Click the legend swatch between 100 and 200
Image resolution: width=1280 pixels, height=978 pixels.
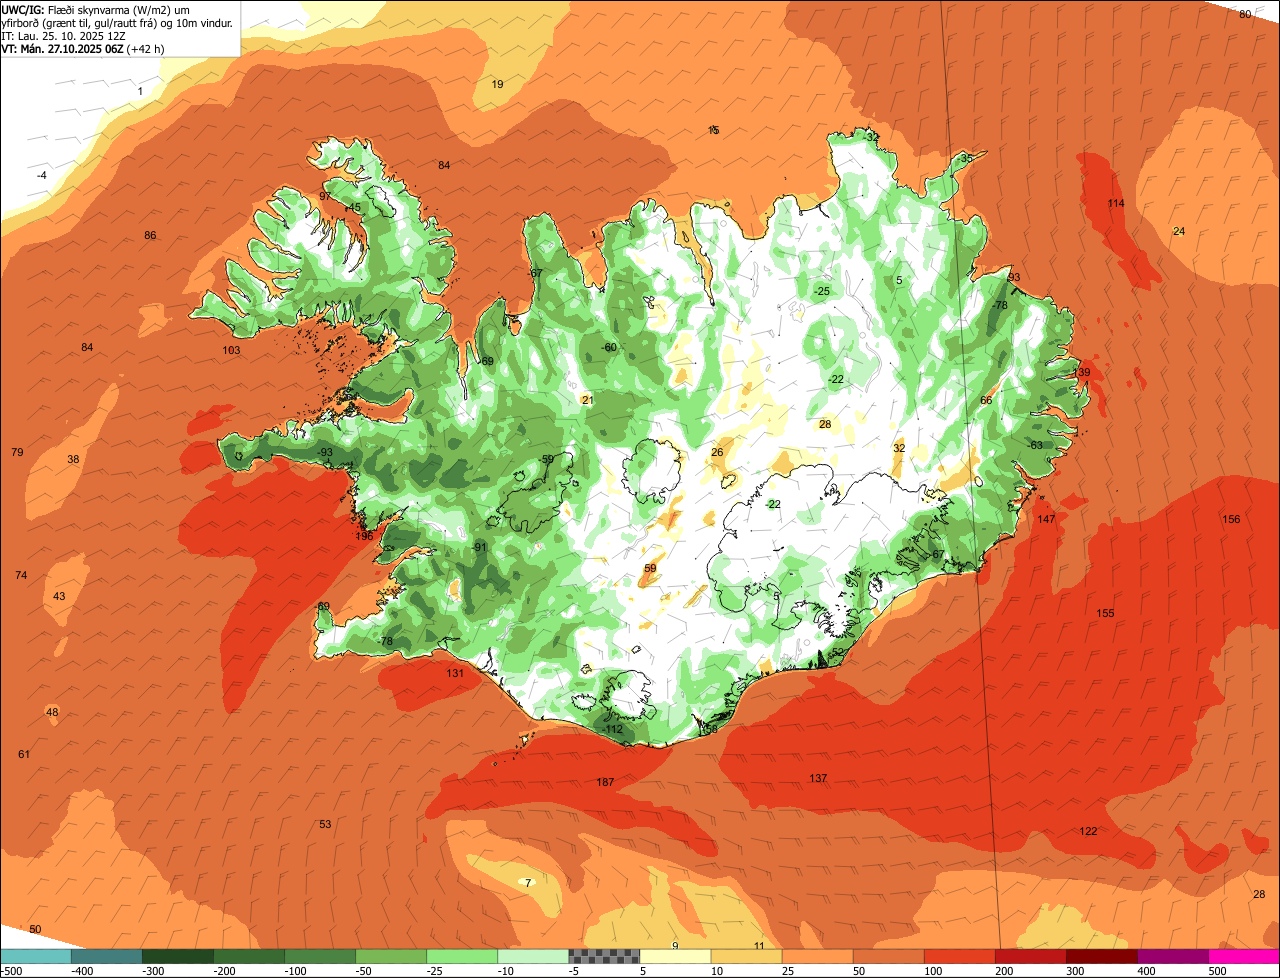tap(960, 956)
